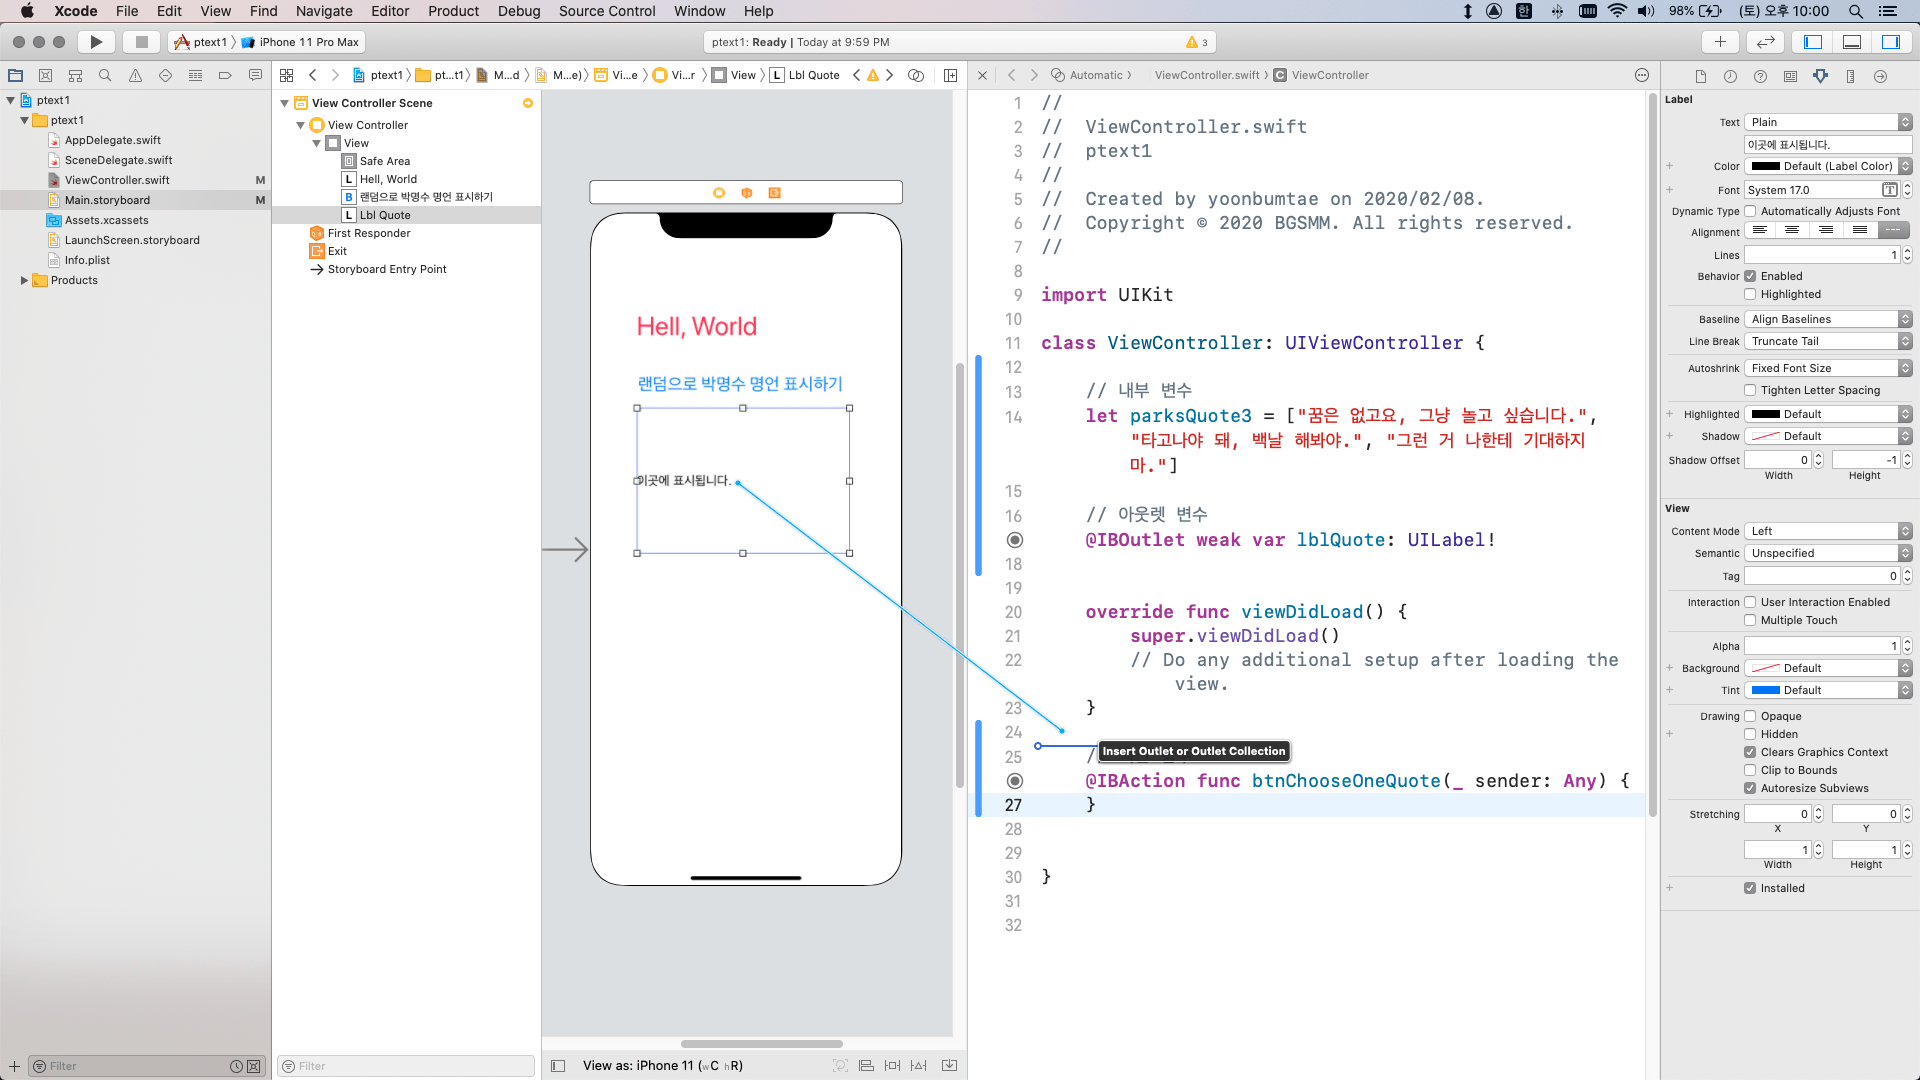Open the Content Mode dropdown
1920x1080 pixels.
pos(1828,531)
